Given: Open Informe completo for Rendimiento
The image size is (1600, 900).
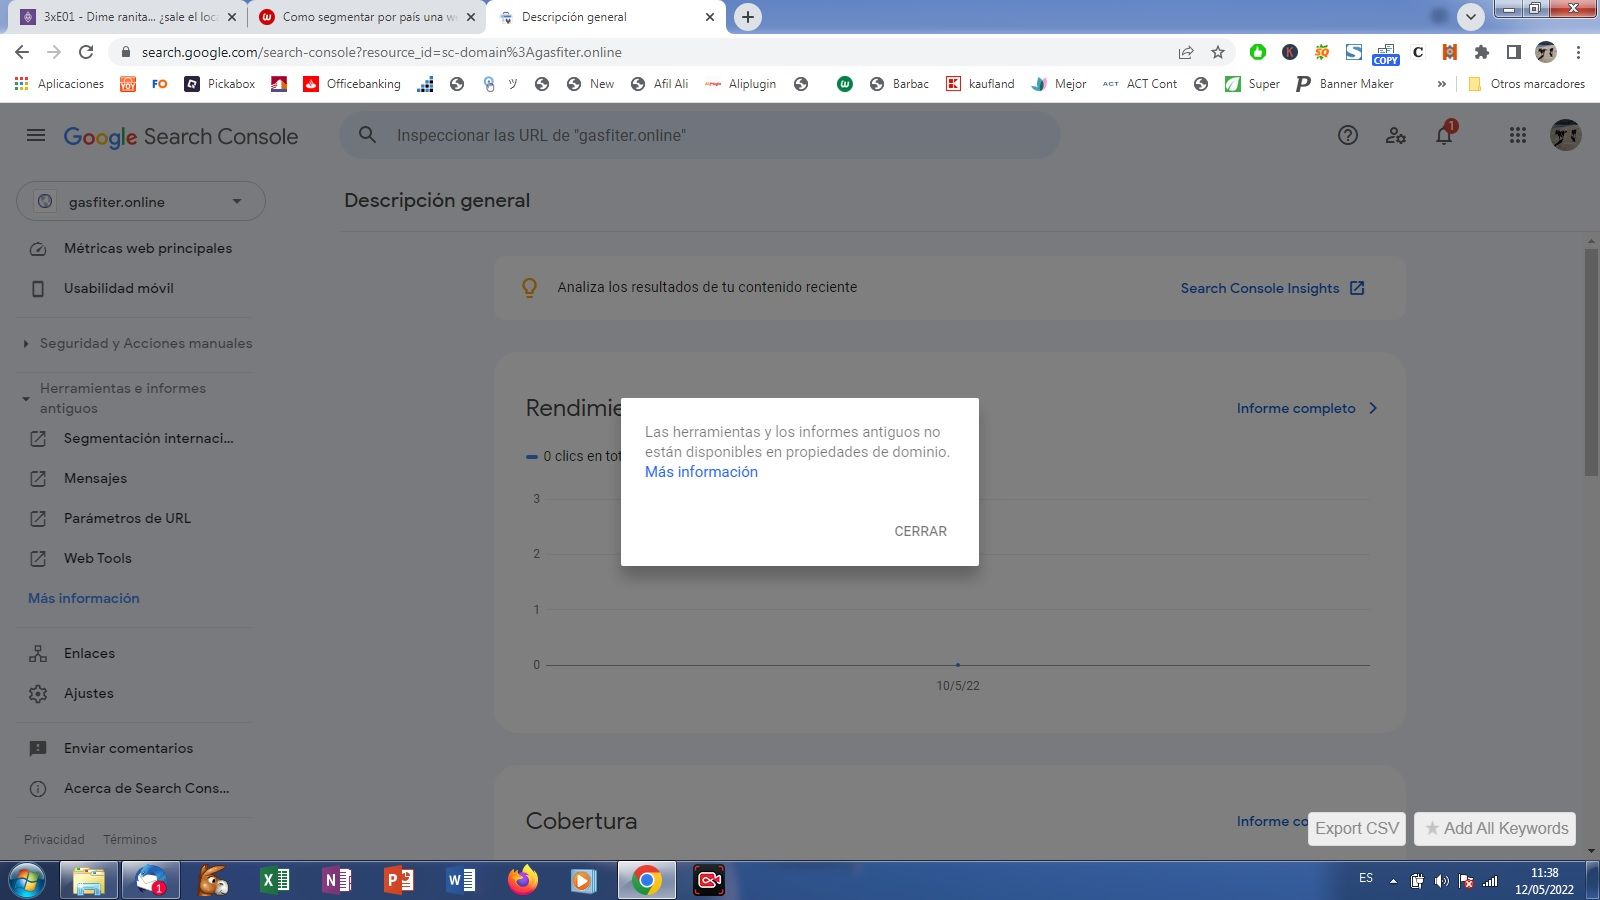Looking at the screenshot, I should tap(1307, 408).
